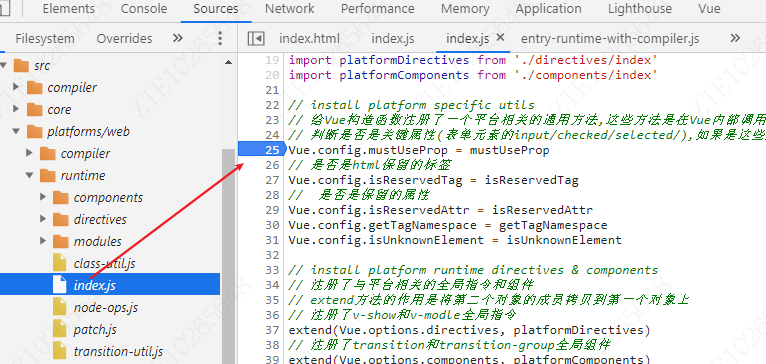Click 'Vue.config.isUnknownElement = isUnknownElement' code line
This screenshot has height=364, width=766.
(x=455, y=240)
